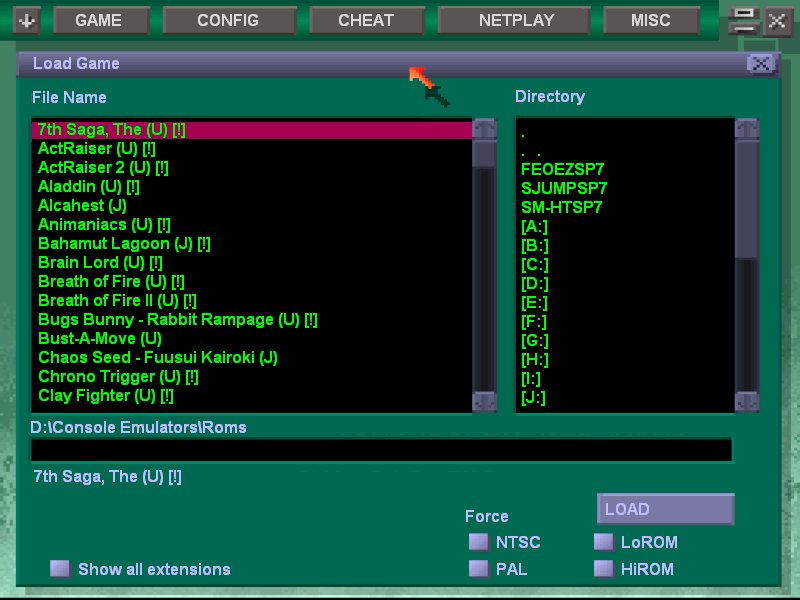The height and width of the screenshot is (600, 800).
Task: Click the File Name list scrollbar thumb
Action: [x=484, y=153]
